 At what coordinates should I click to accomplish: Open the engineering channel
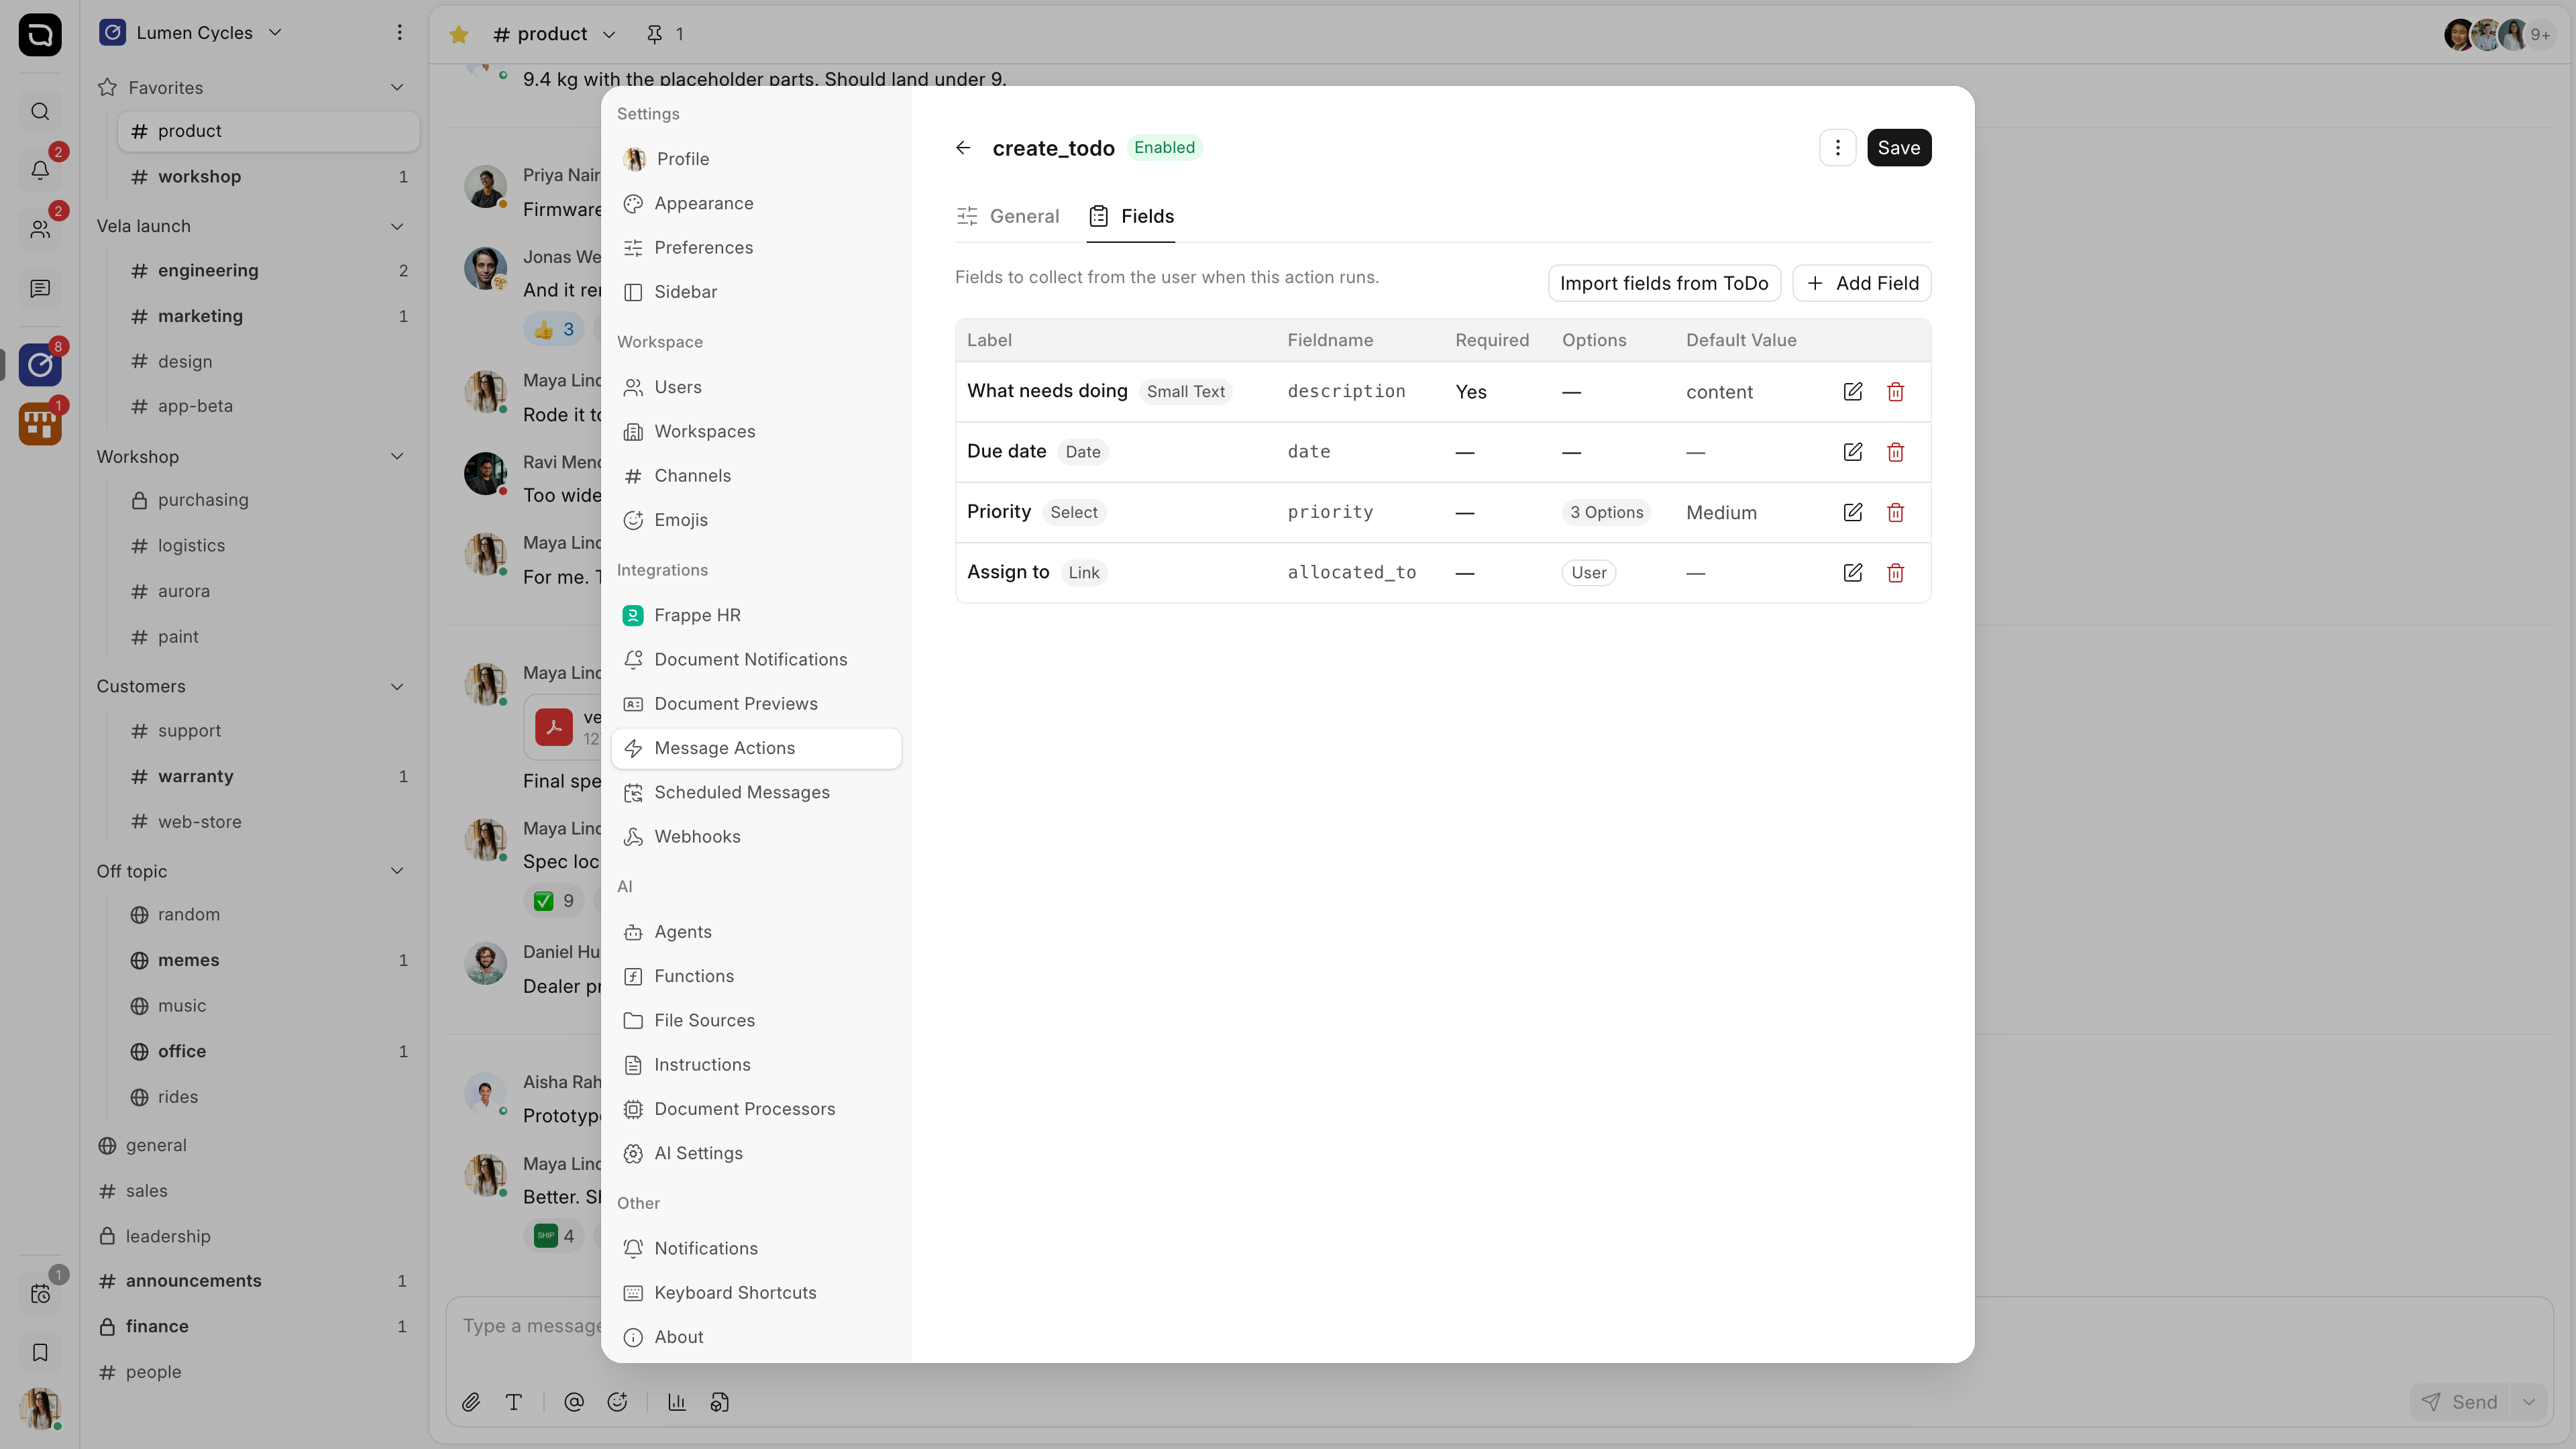268,271
